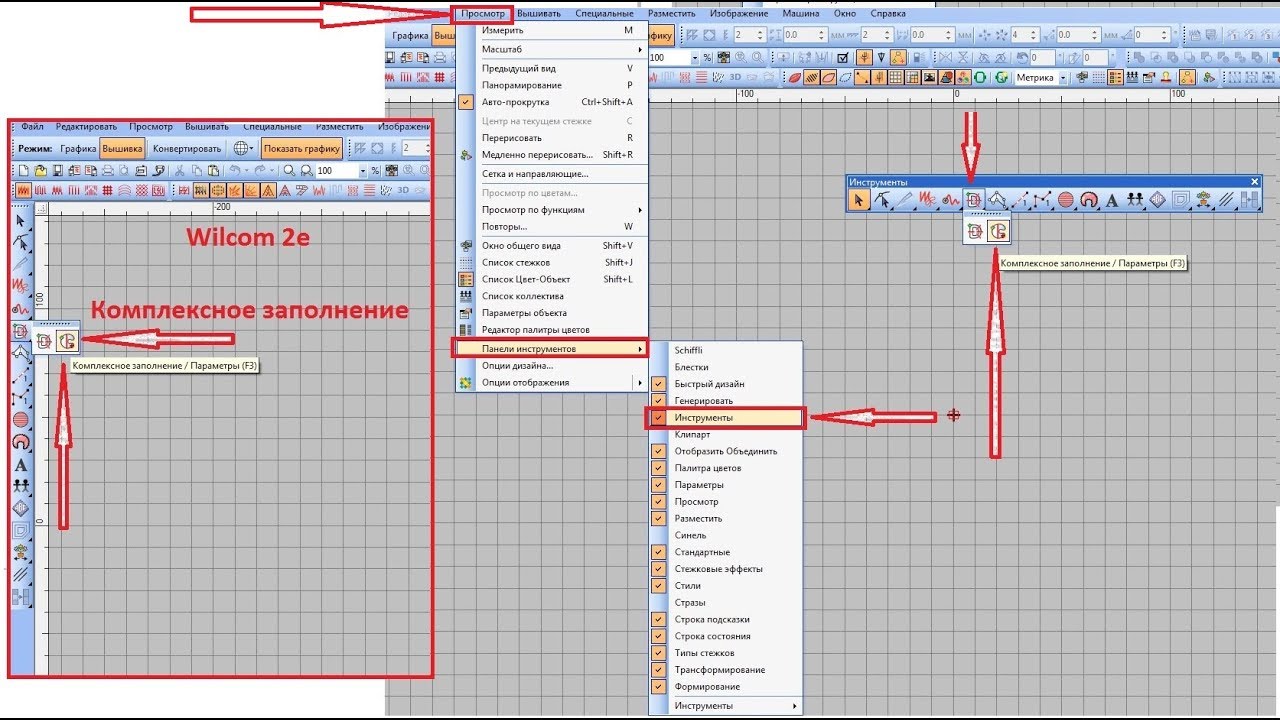Toggle the Стежковые эффекты toolbar checkbox
The image size is (1280, 720).
point(658,569)
